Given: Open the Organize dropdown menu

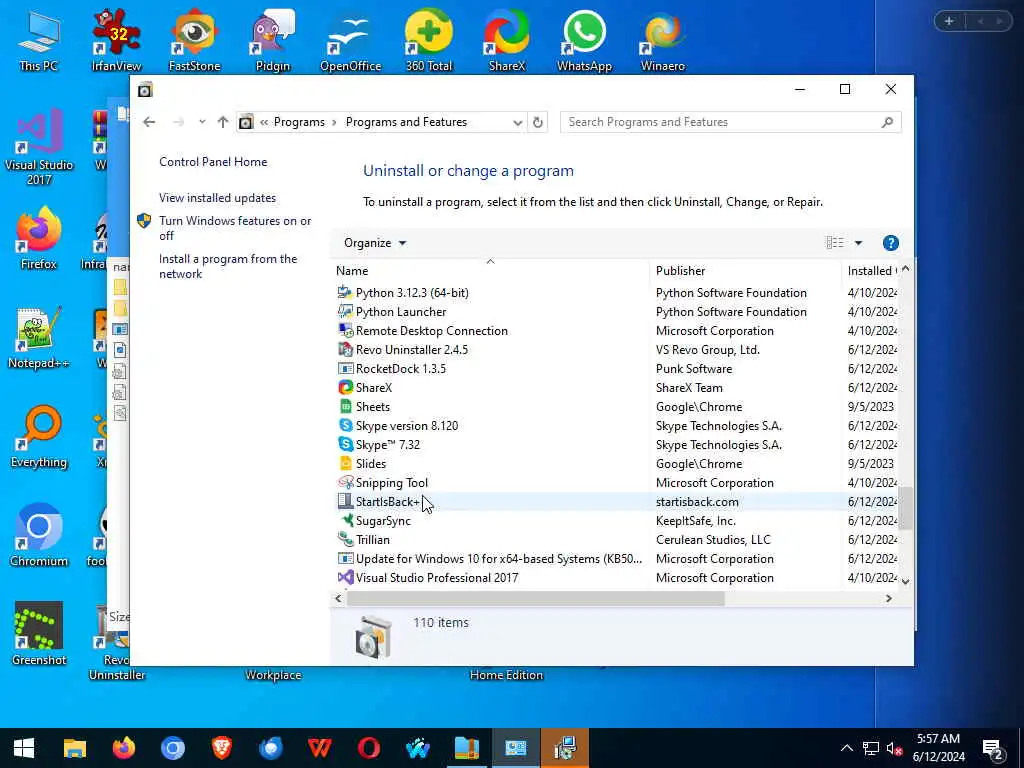Looking at the screenshot, I should click(x=375, y=243).
